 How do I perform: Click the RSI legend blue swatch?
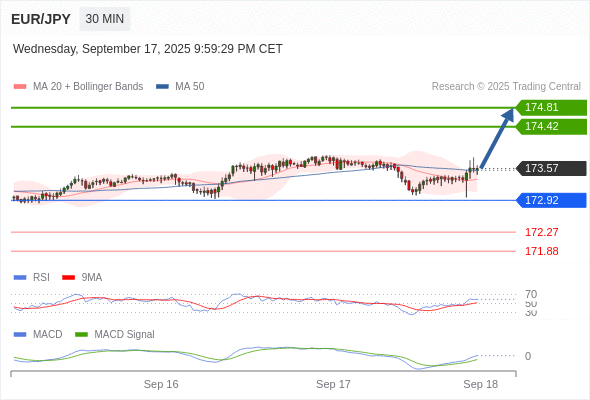20,278
